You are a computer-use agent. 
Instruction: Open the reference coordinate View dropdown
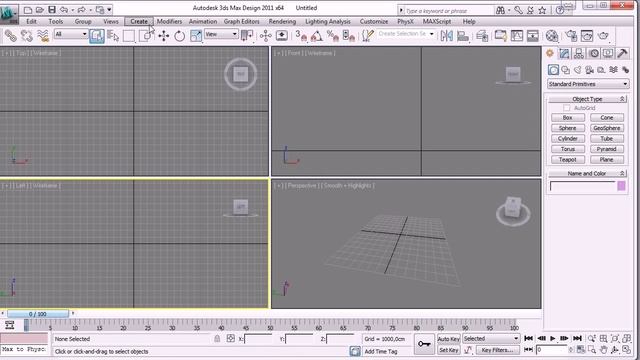(221, 34)
